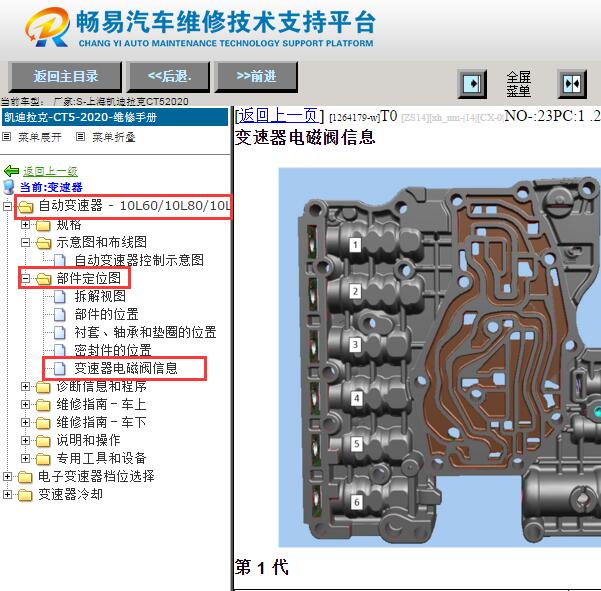Click the single-arrow panel icon left of 全屏菜单

pos(472,83)
